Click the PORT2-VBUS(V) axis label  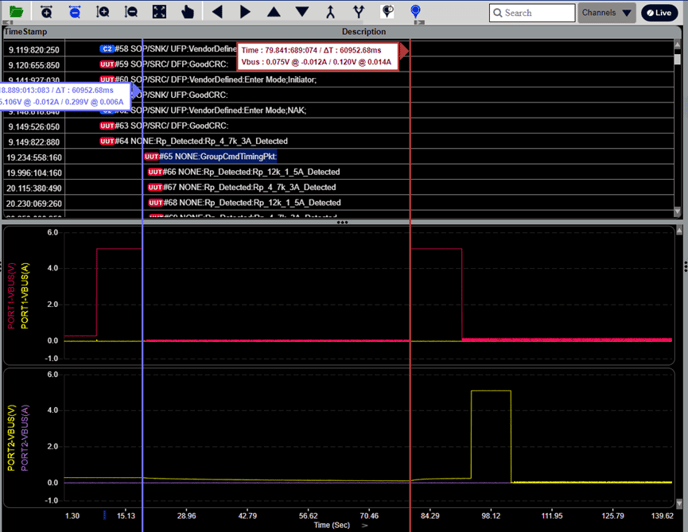(11, 438)
